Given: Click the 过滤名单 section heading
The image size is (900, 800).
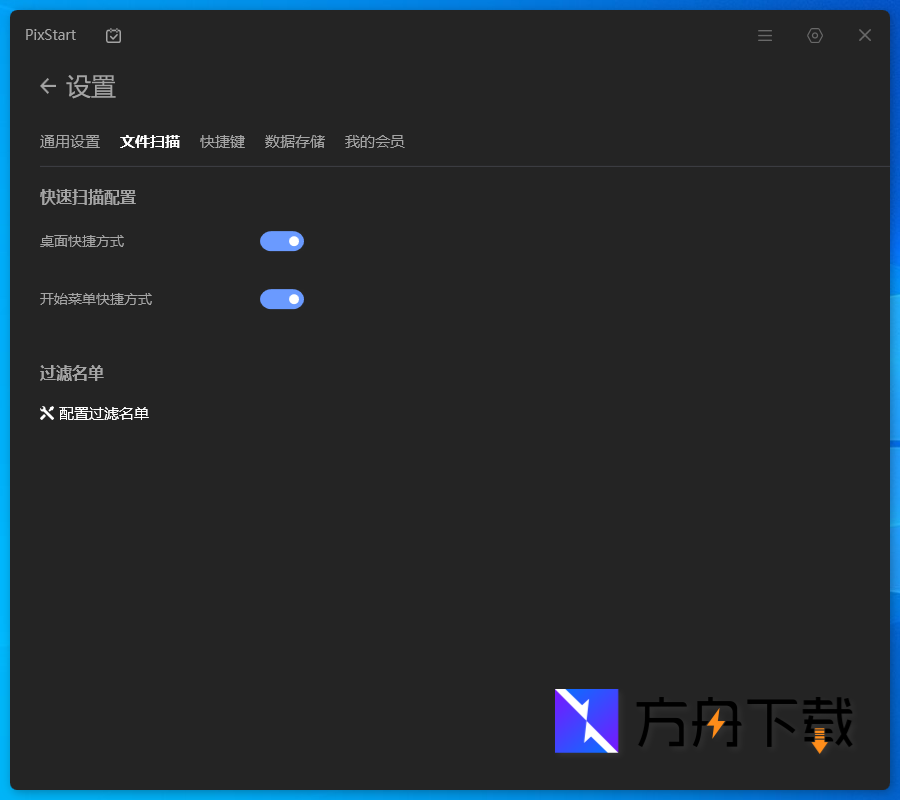Looking at the screenshot, I should point(71,372).
